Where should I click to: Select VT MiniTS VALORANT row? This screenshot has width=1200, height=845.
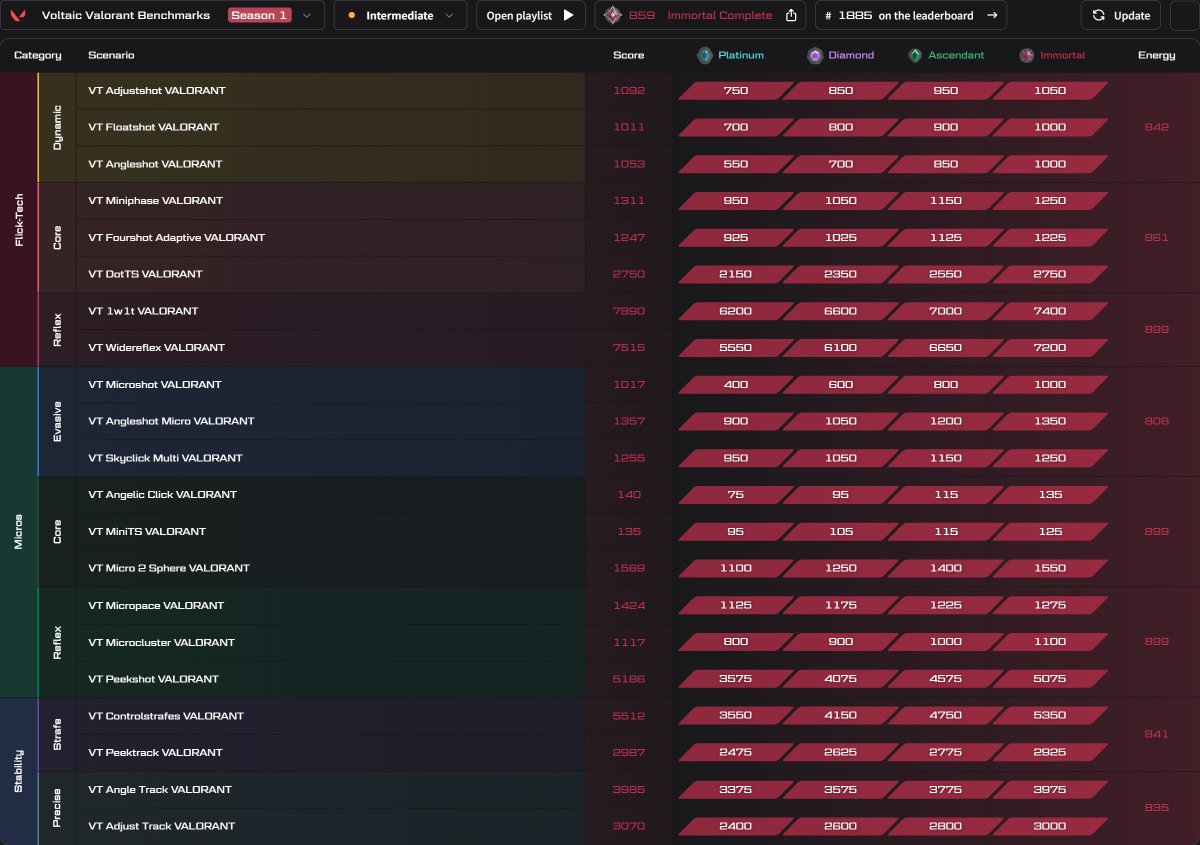[x=331, y=531]
